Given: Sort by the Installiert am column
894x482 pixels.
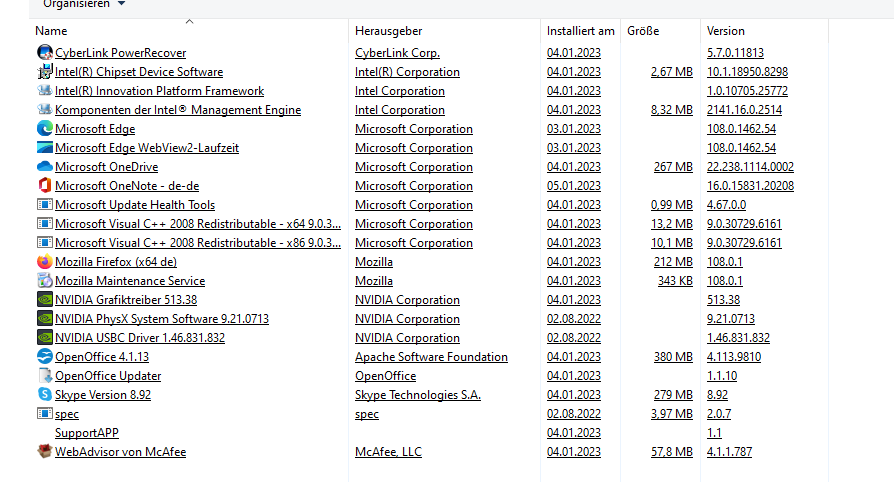Looking at the screenshot, I should pos(580,31).
